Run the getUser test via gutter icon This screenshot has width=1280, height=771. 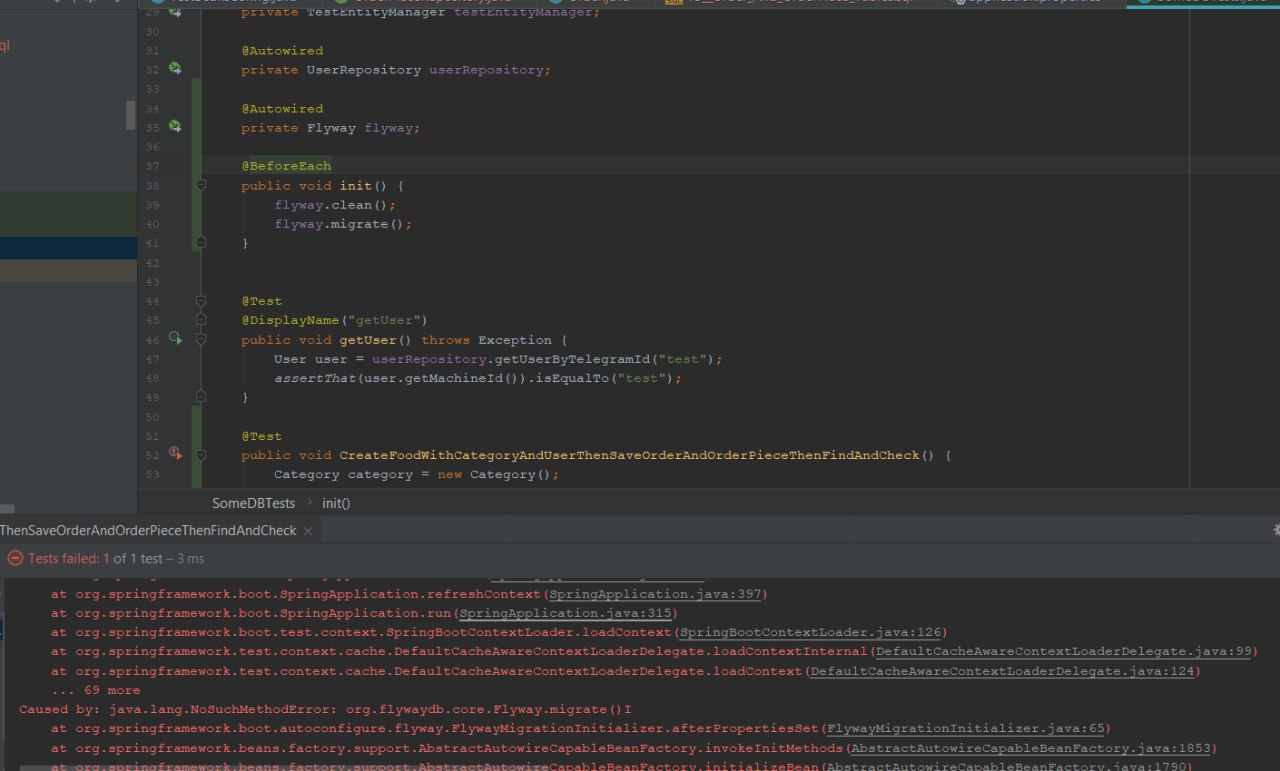coord(175,339)
